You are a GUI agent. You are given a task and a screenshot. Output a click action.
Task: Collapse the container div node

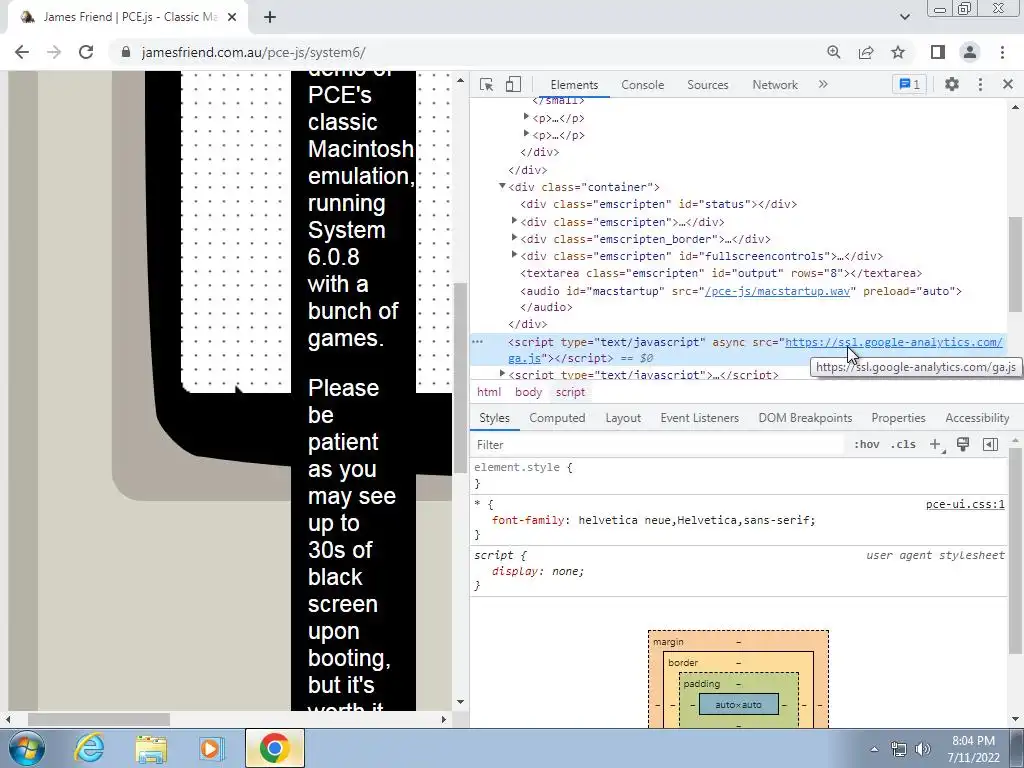pyautogui.click(x=502, y=187)
